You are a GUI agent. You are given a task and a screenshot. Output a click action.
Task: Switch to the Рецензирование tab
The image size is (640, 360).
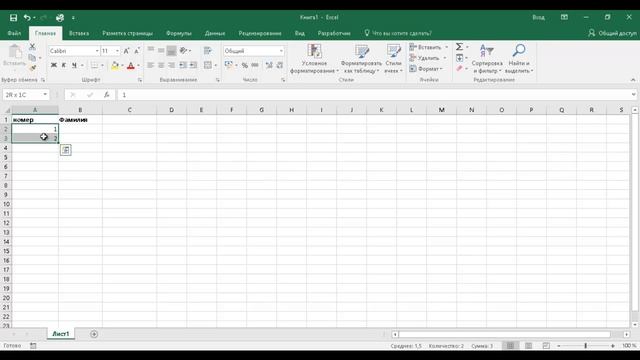coord(260,33)
